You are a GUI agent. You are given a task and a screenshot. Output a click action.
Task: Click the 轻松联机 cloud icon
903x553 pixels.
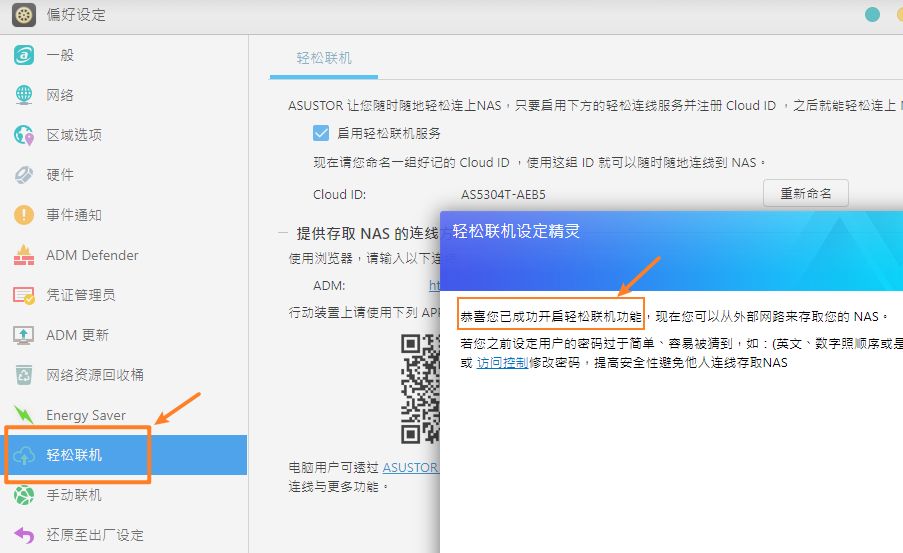point(24,455)
